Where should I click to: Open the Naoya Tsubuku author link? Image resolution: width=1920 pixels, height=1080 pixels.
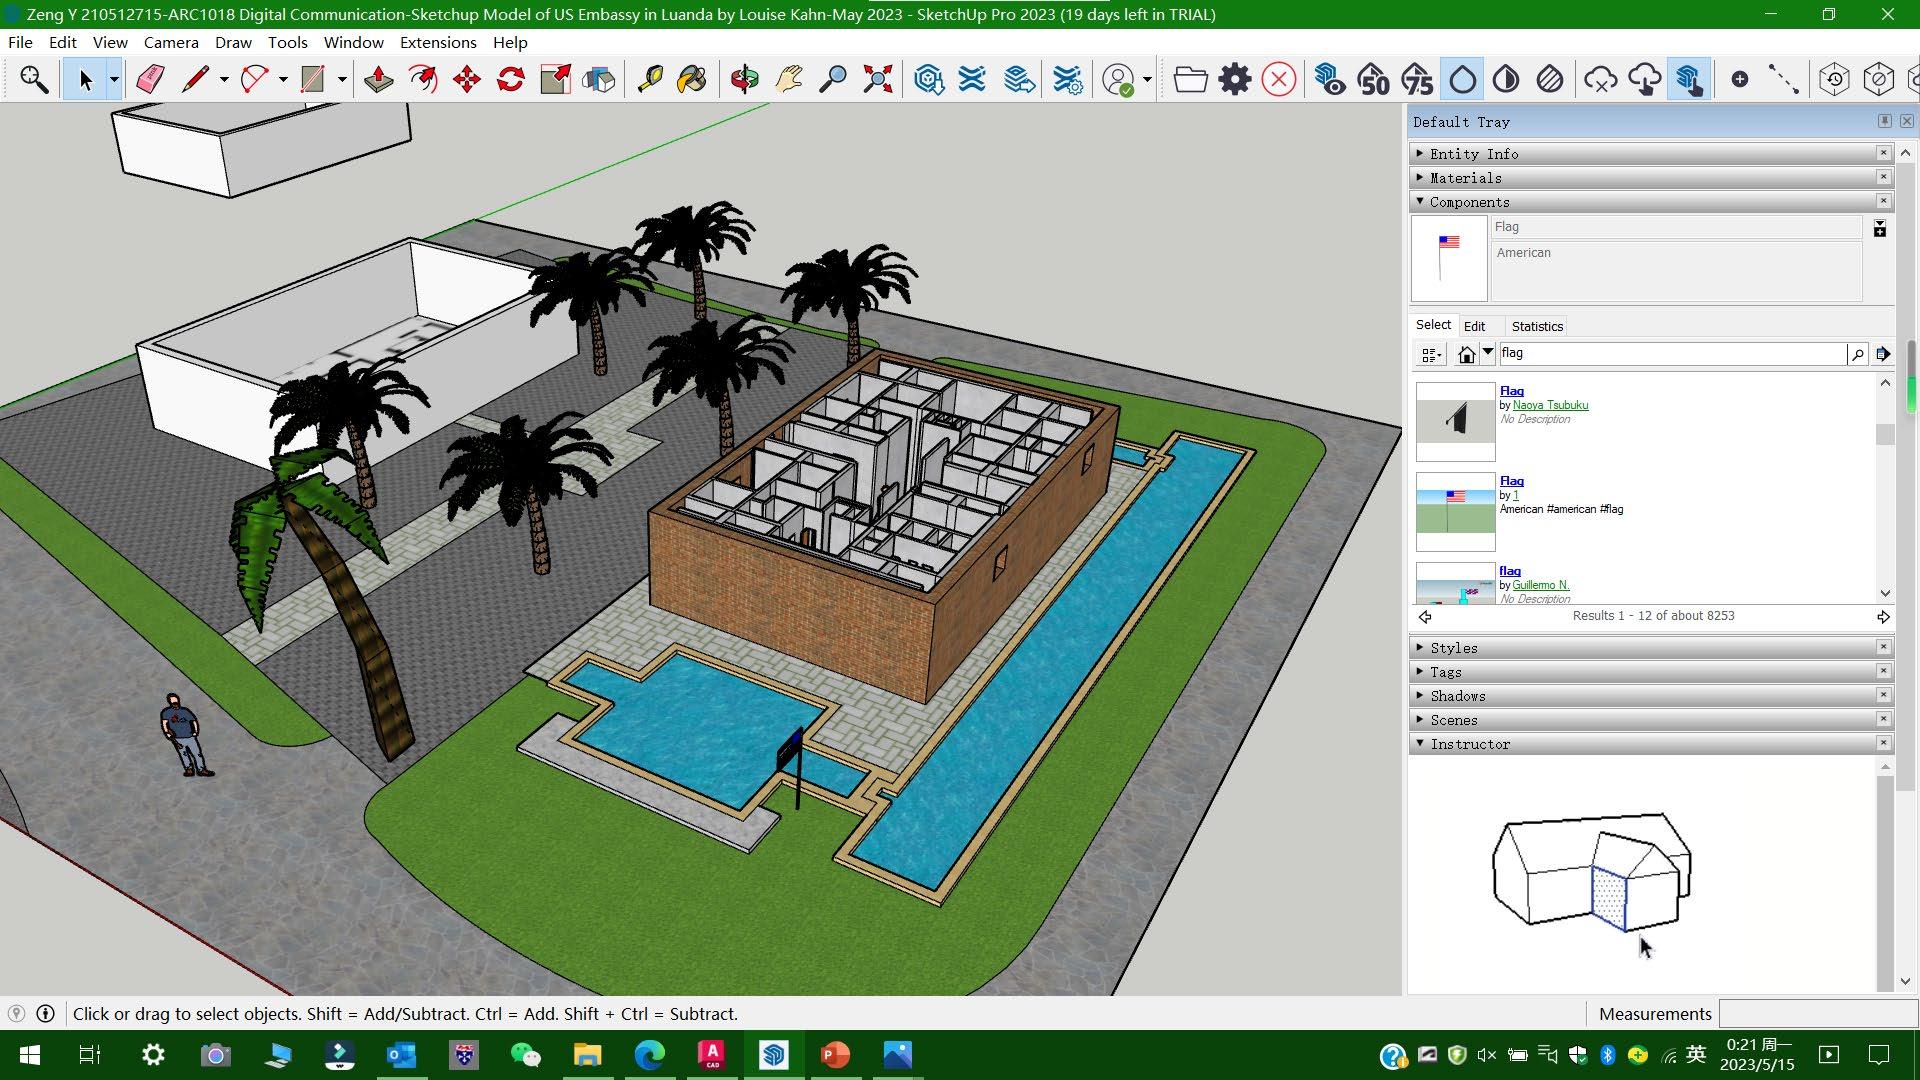[x=1549, y=405]
